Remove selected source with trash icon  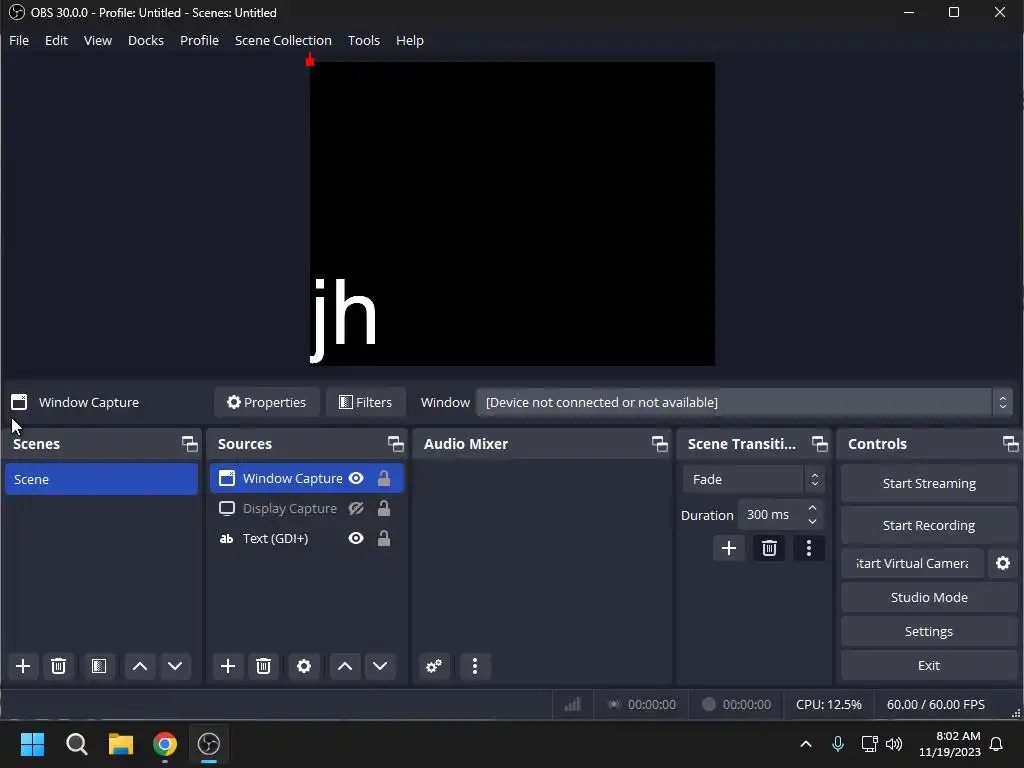point(263,666)
